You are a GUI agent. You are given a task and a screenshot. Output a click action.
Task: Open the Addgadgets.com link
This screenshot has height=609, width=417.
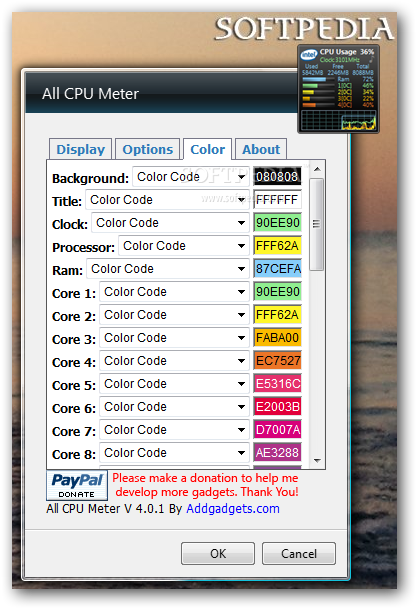click(233, 509)
